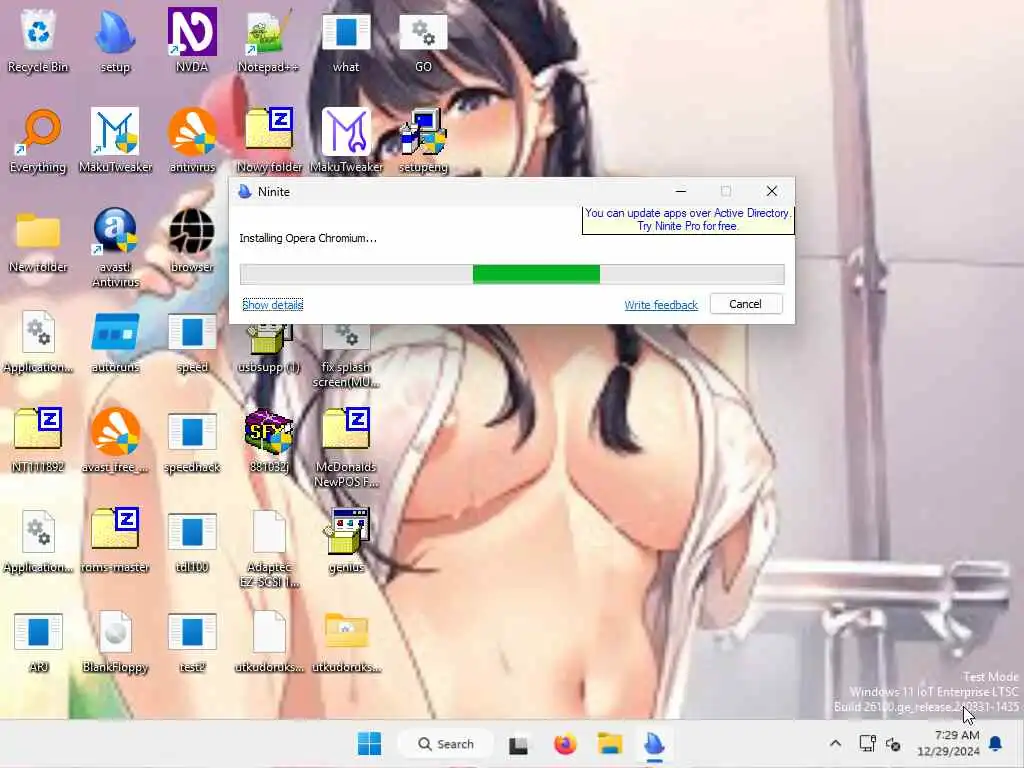The image size is (1024, 768).
Task: Select the 'speed' file icon
Action: pos(192,341)
